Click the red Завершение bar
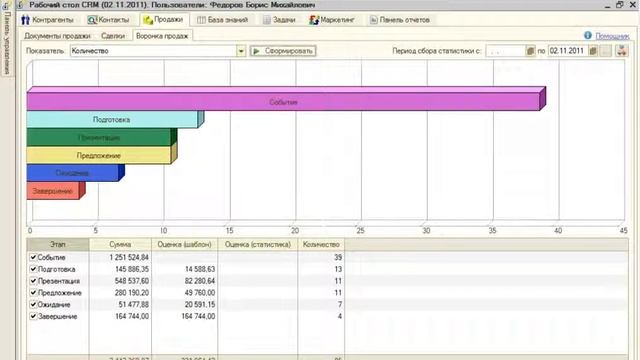This screenshot has height=360, width=640. tap(53, 191)
